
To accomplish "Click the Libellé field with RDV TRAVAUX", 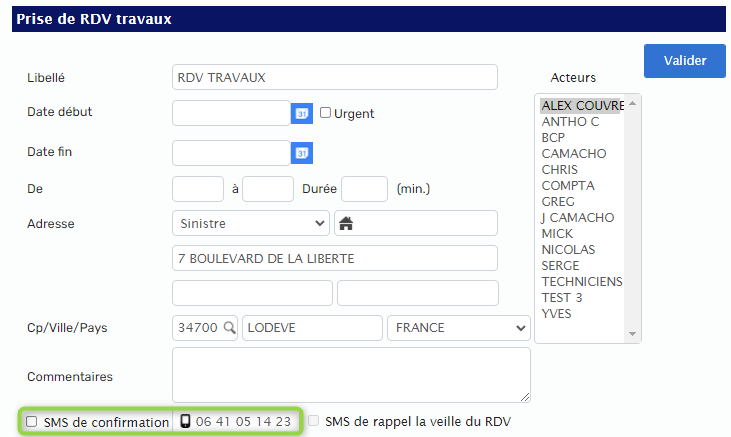I will coord(334,78).
